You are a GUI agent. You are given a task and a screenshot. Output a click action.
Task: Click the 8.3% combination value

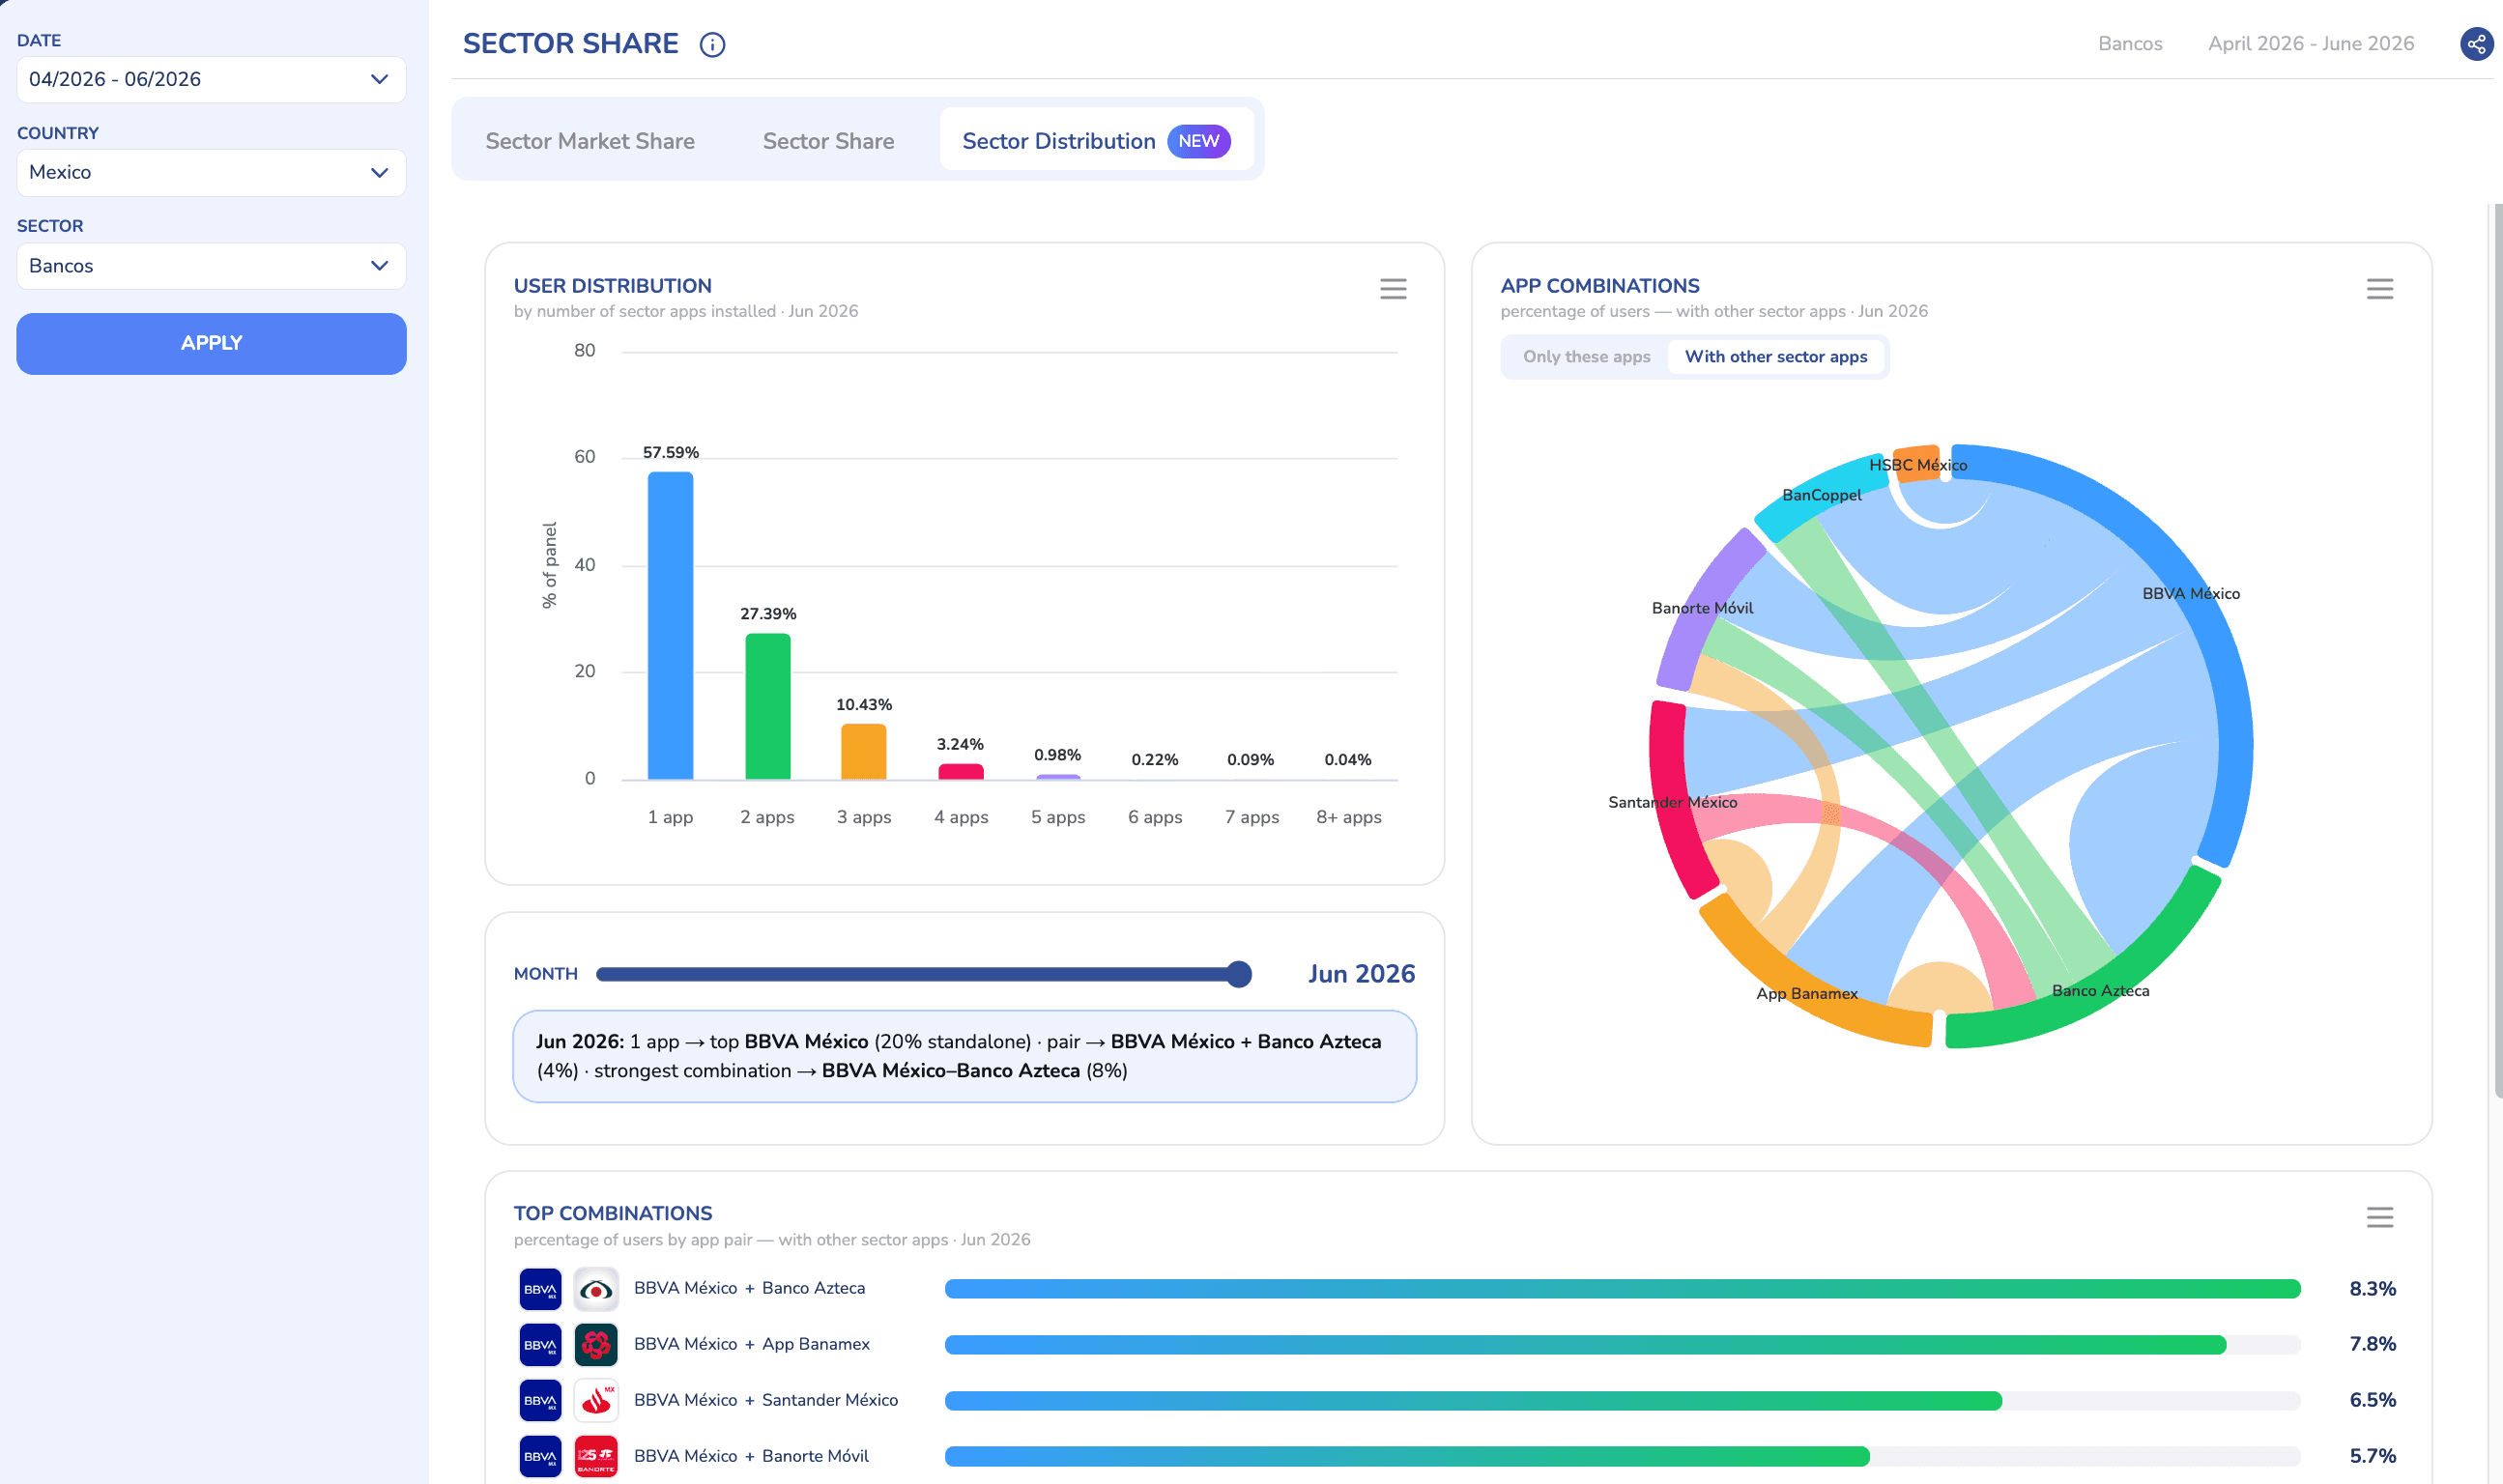[x=2372, y=1289]
